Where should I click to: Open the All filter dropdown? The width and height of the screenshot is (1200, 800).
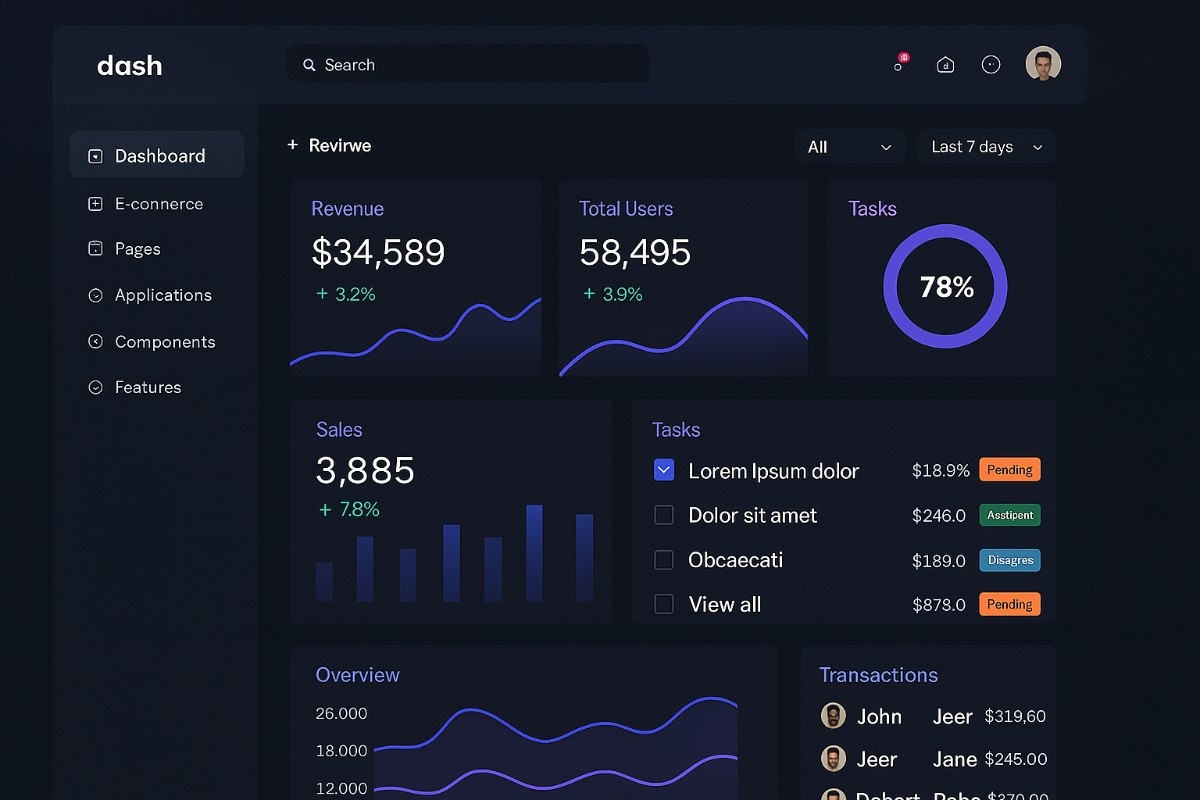[x=849, y=146]
